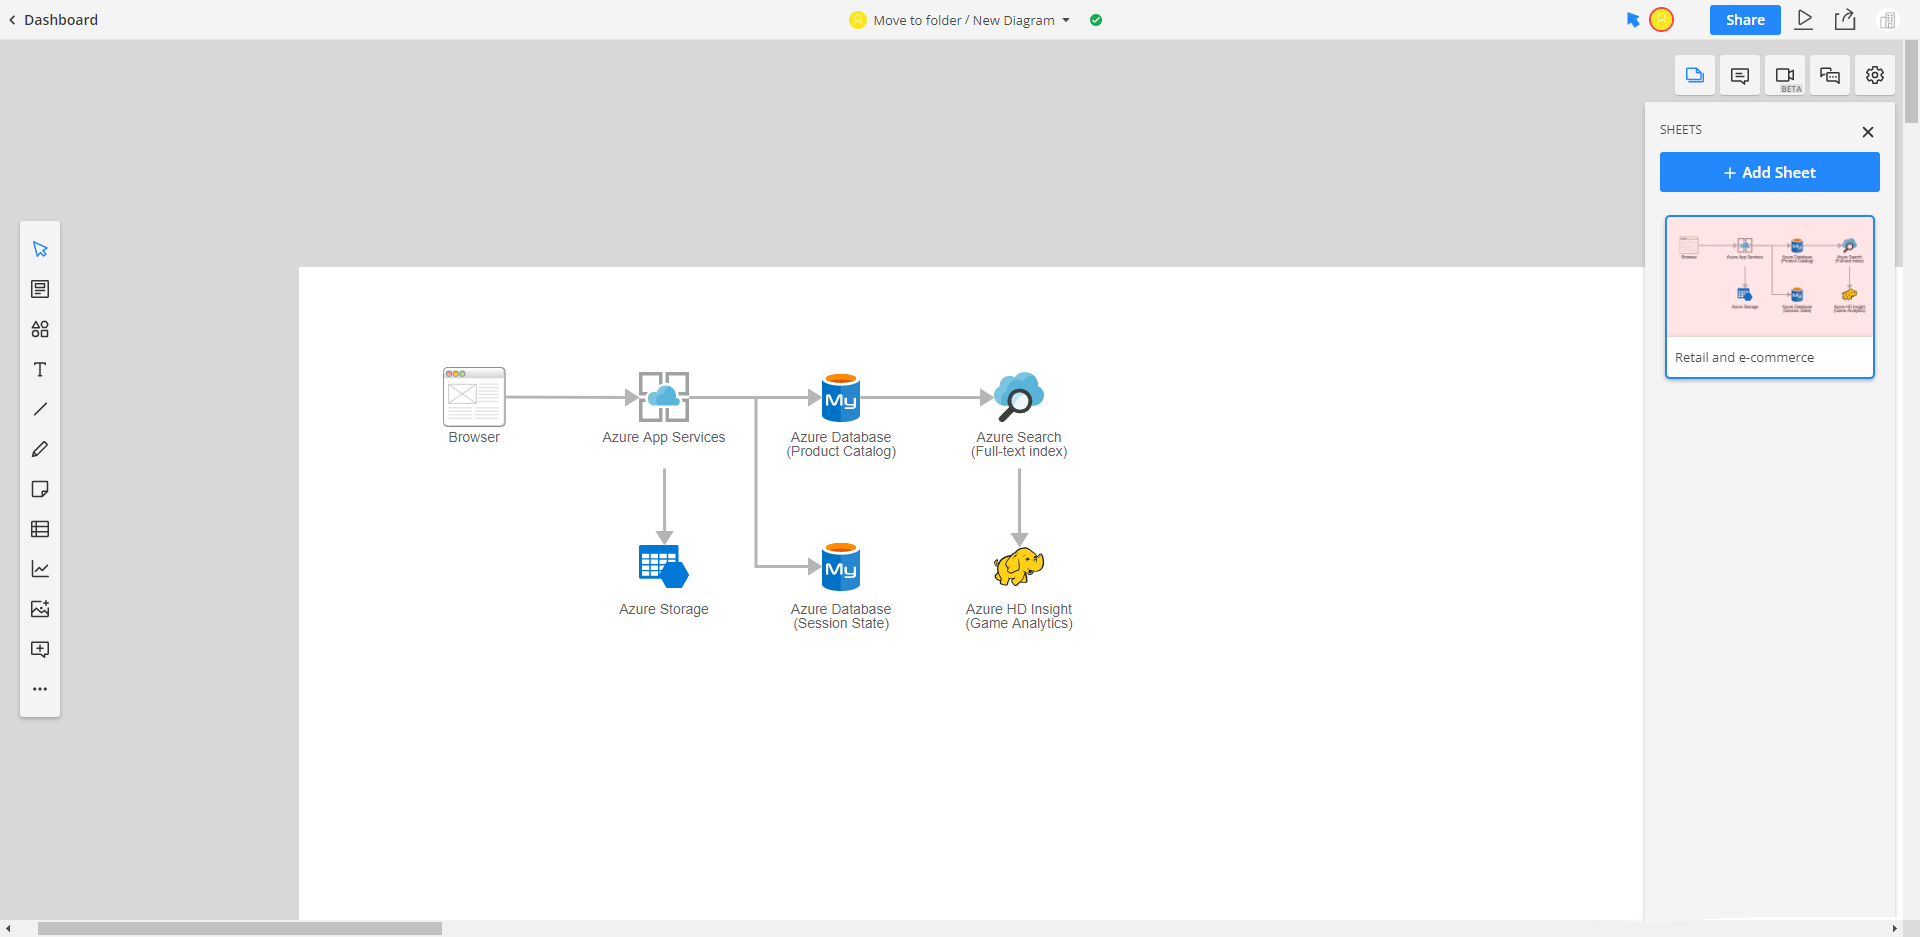Select the pointer selection tool
The image size is (1920, 937).
(x=40, y=249)
